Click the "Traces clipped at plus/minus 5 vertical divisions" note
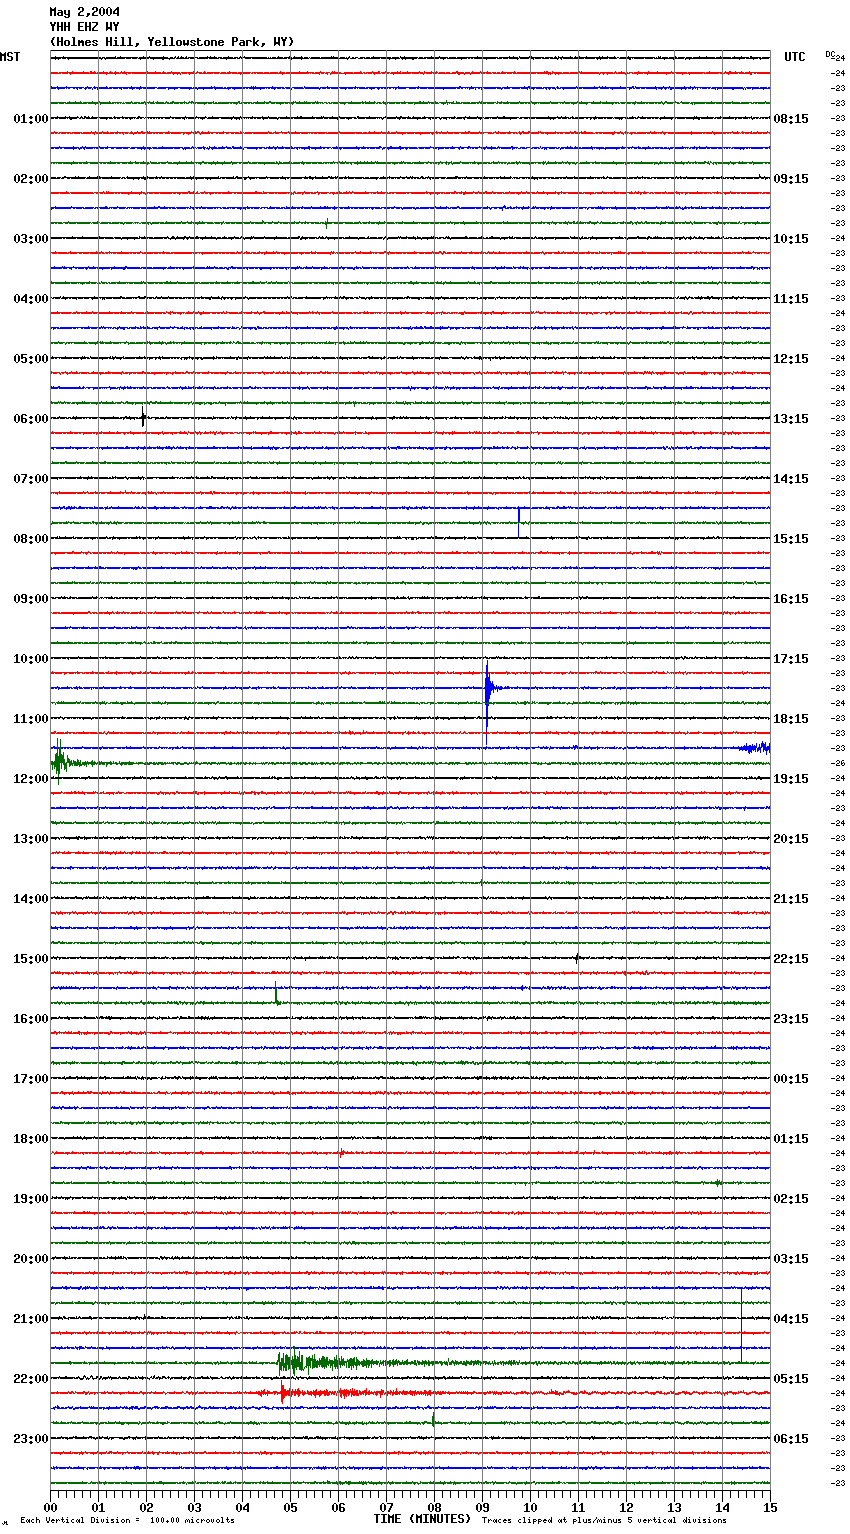Image resolution: width=850 pixels, height=1534 pixels. 604,1521
